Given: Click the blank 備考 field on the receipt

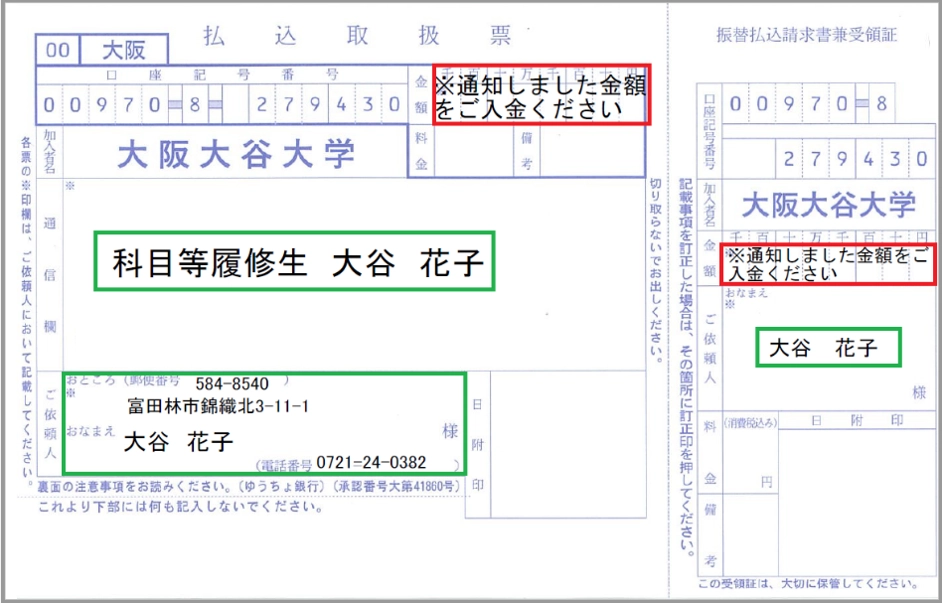Looking at the screenshot, I should pyautogui.click(x=751, y=535).
